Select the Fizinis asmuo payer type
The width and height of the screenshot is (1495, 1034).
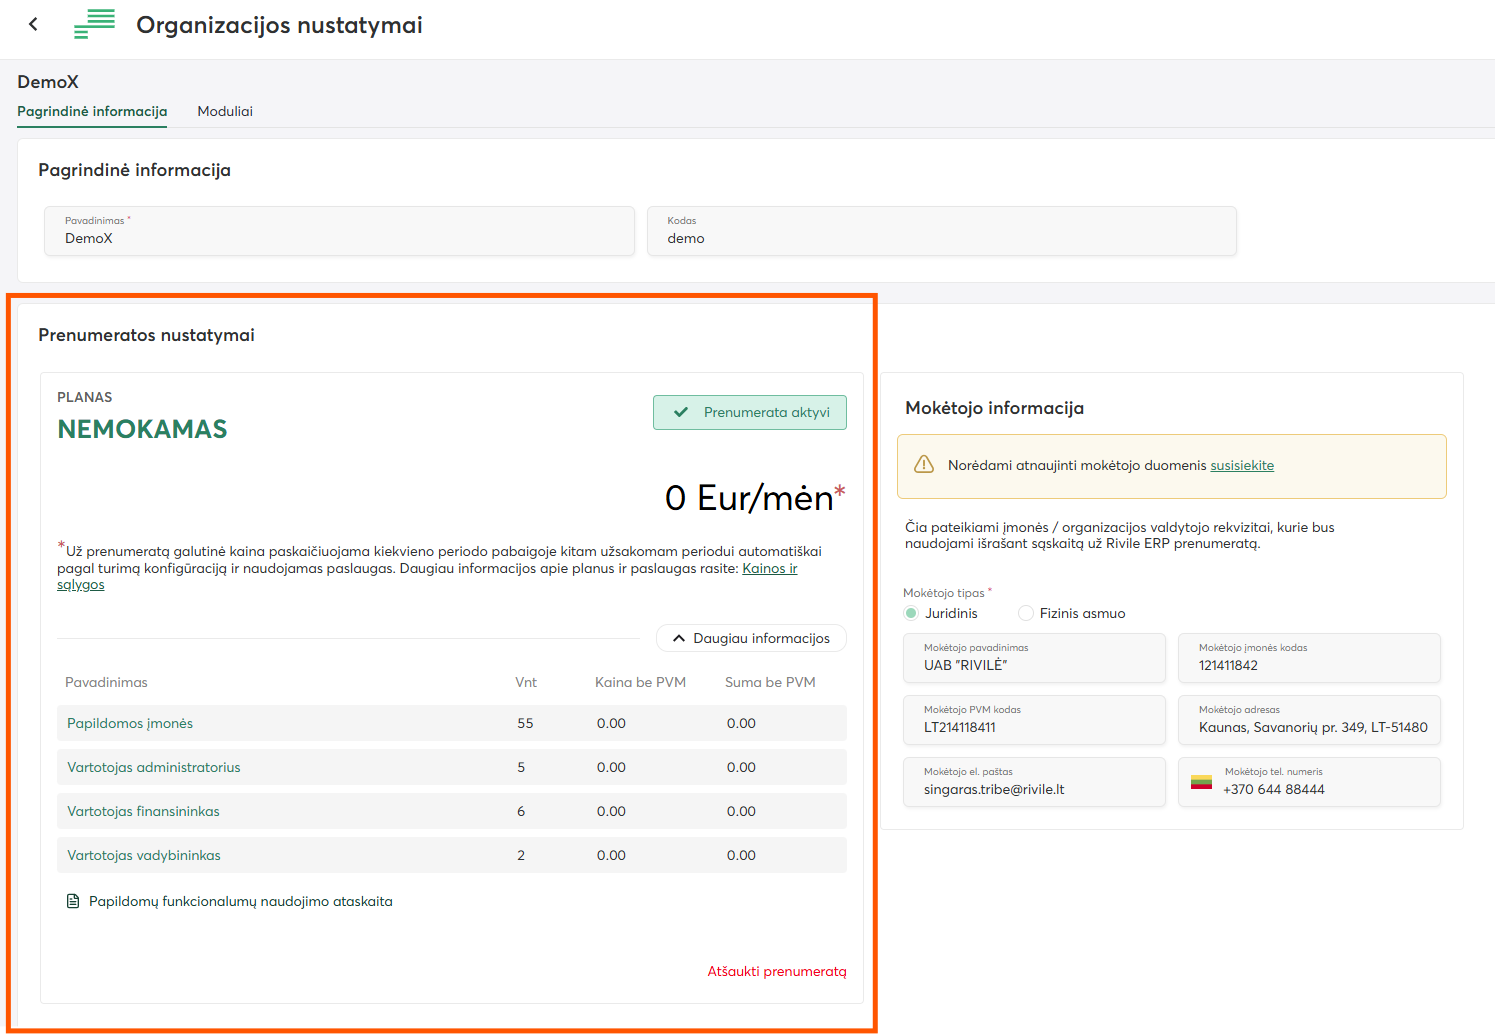coord(1026,613)
